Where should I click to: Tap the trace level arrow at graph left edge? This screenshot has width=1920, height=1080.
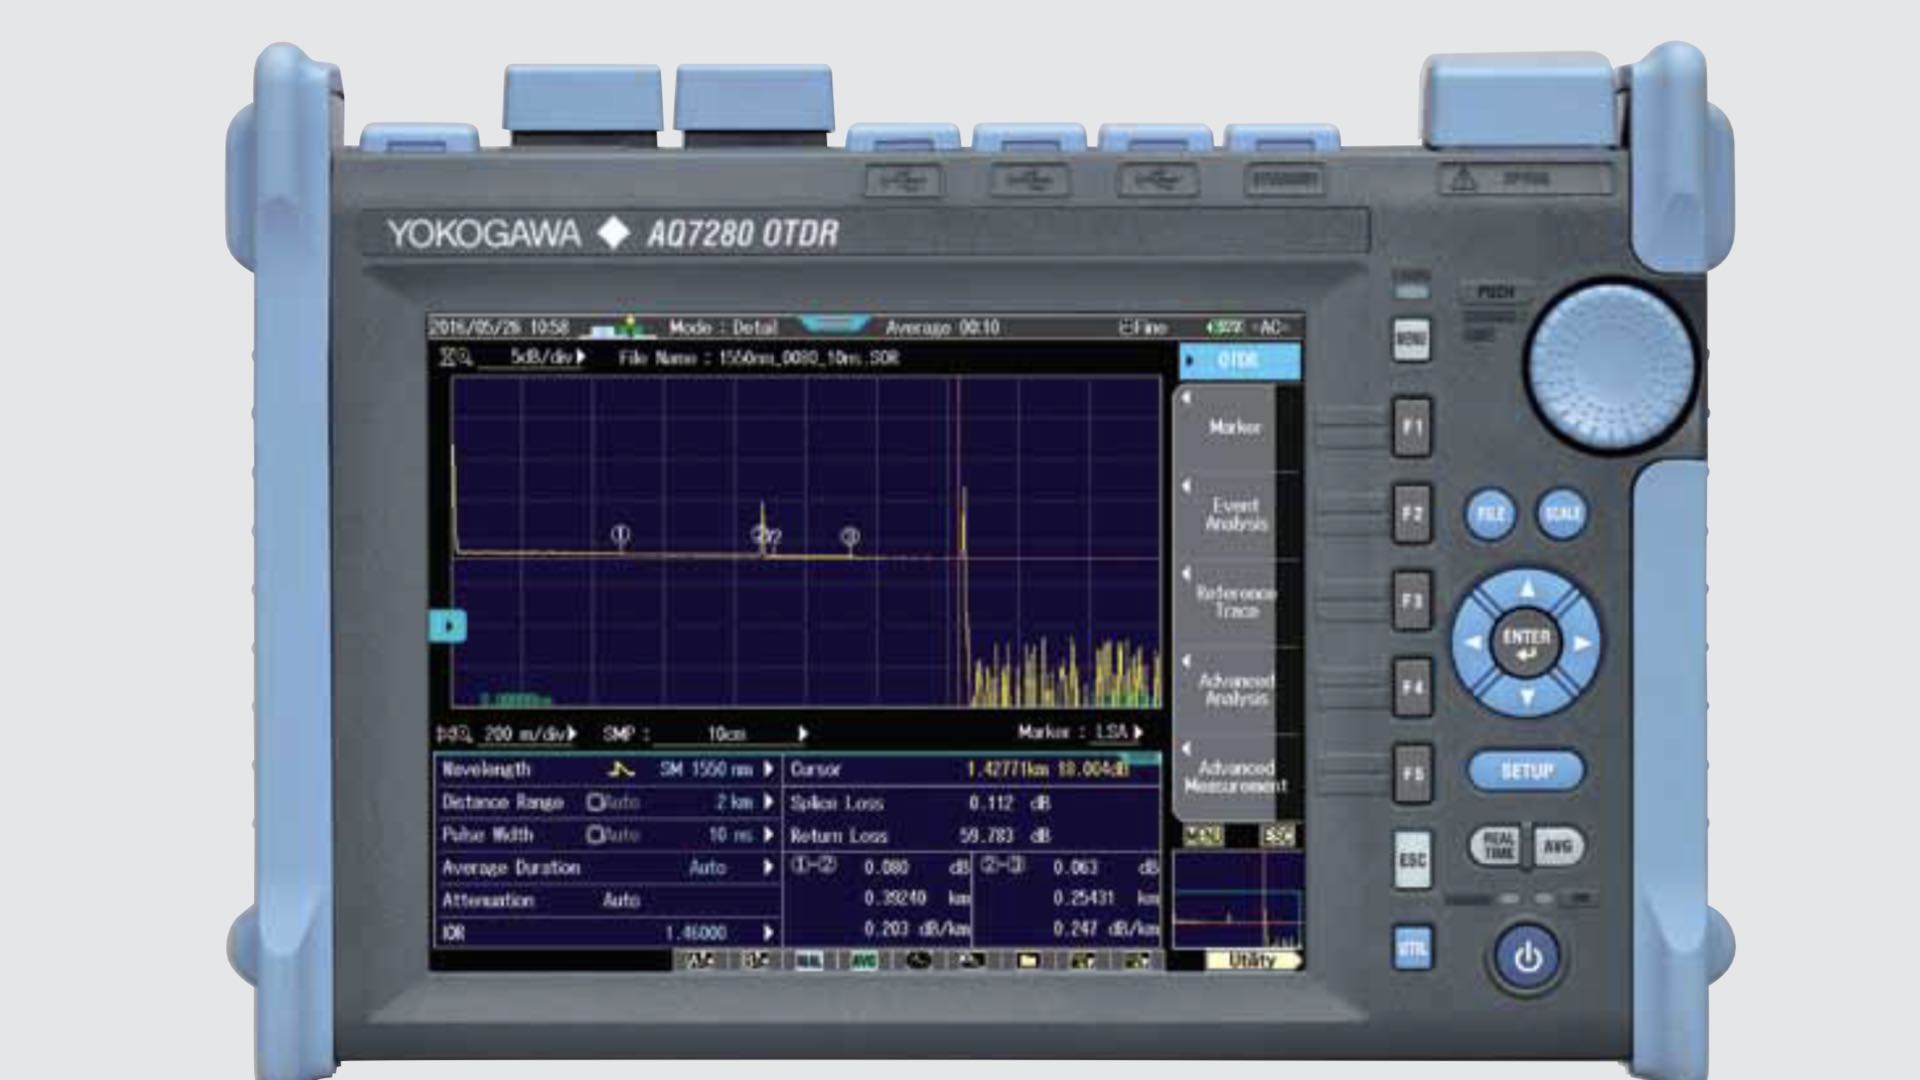[448, 626]
